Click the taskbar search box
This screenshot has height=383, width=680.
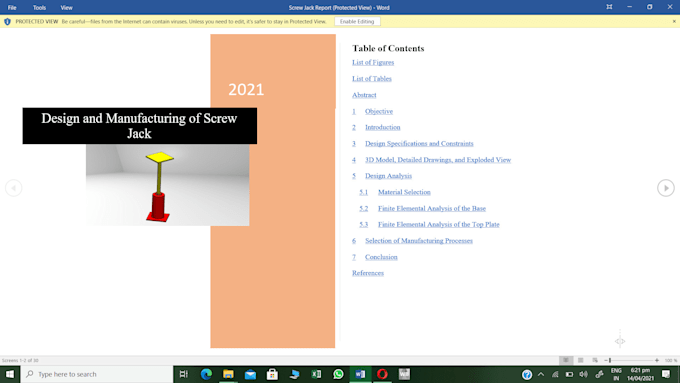pyautogui.click(x=97, y=374)
